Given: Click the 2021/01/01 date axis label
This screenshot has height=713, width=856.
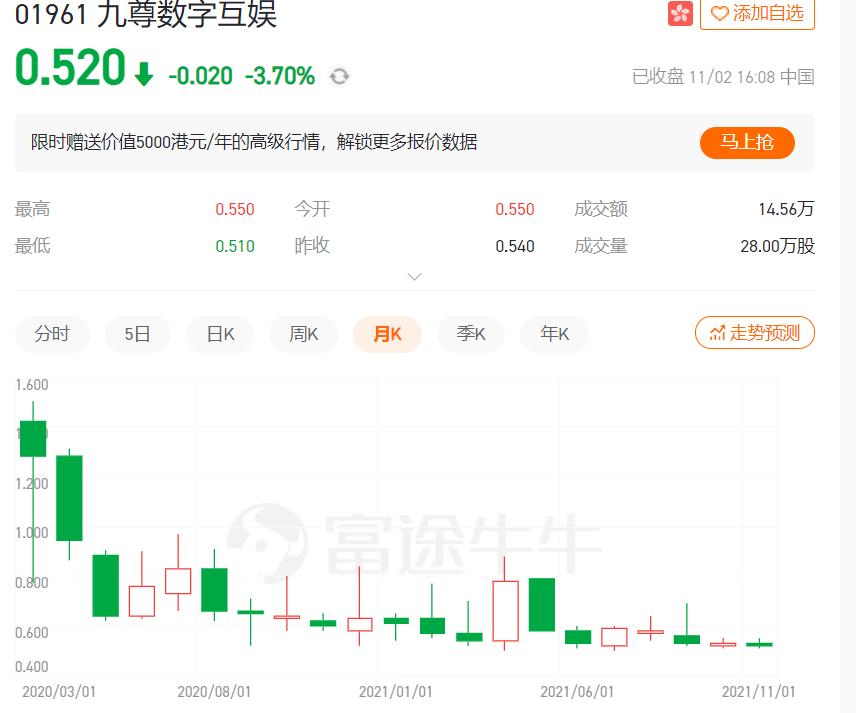Looking at the screenshot, I should point(395,691).
